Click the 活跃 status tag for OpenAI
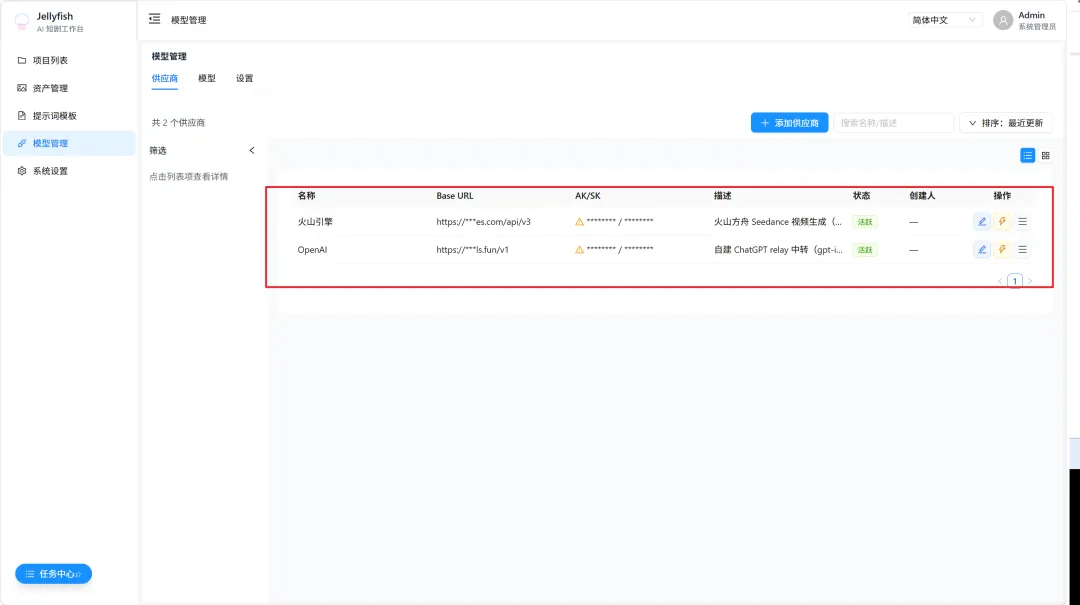This screenshot has width=1080, height=605. (x=864, y=249)
